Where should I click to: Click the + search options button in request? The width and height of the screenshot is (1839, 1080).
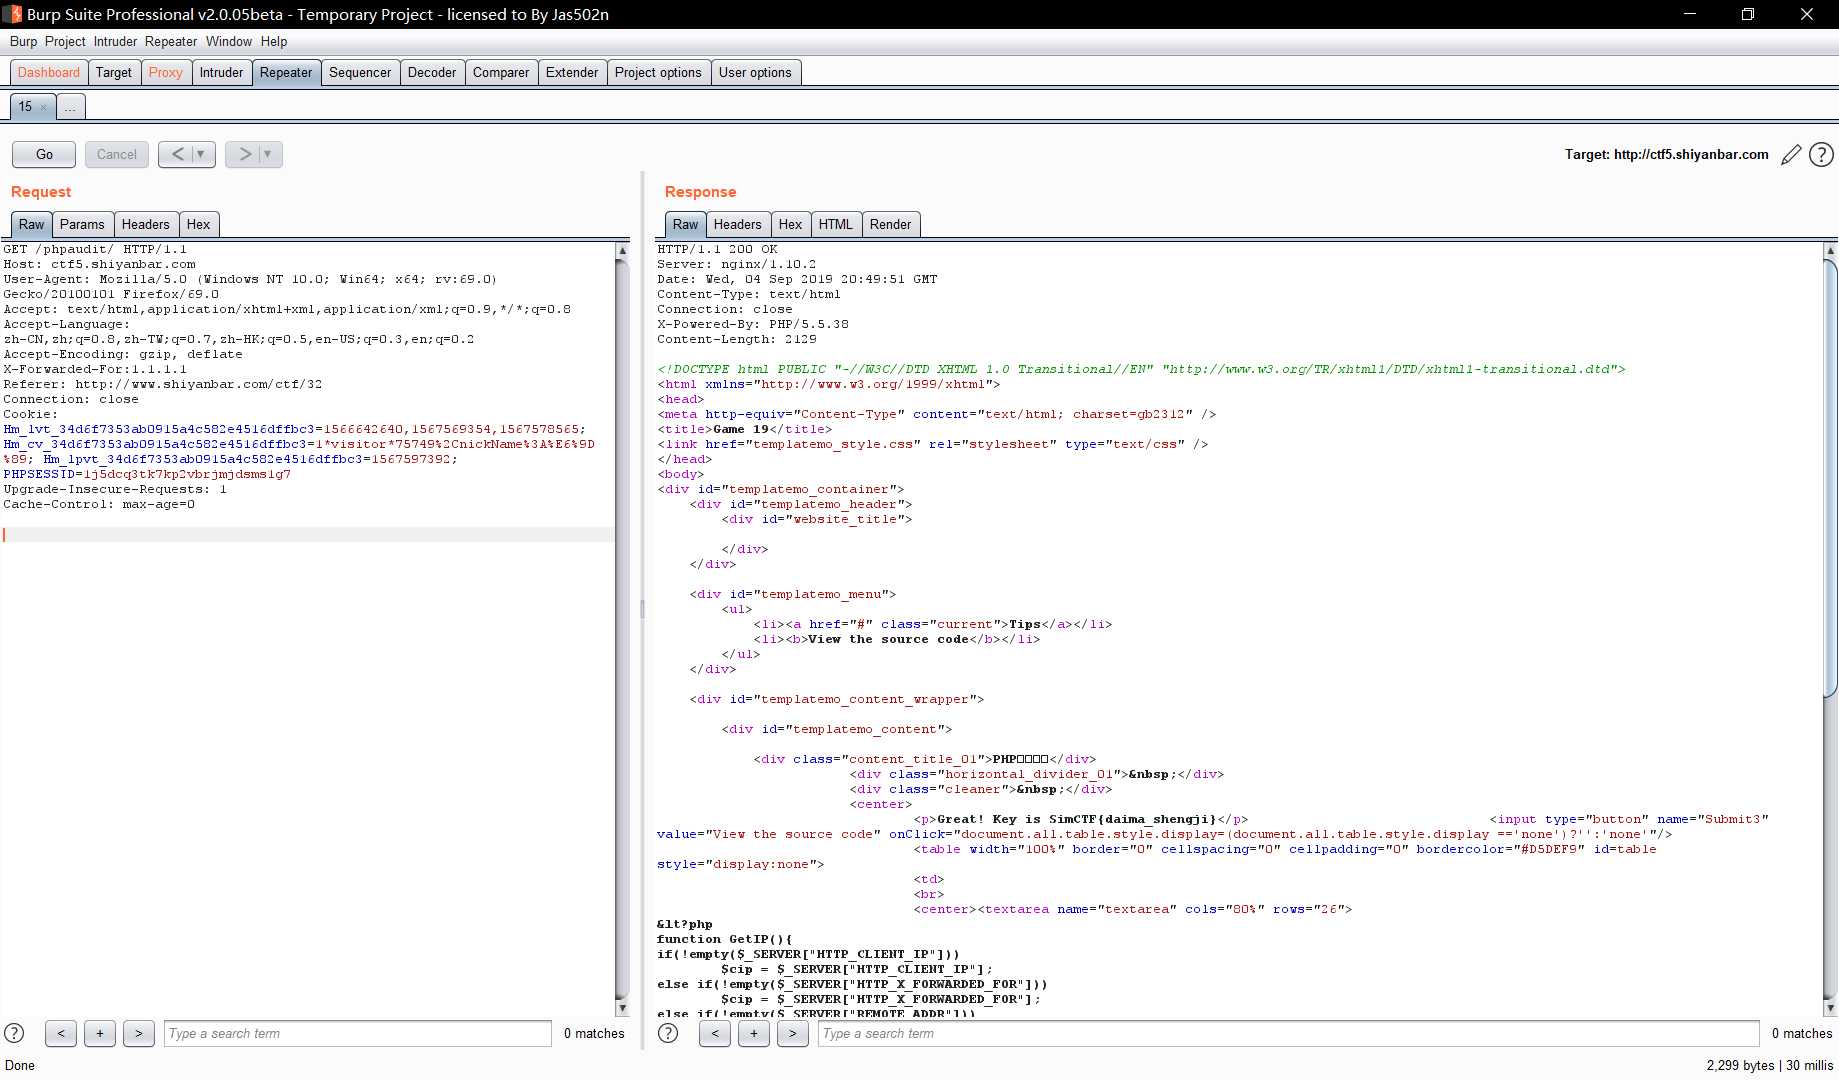[100, 1033]
